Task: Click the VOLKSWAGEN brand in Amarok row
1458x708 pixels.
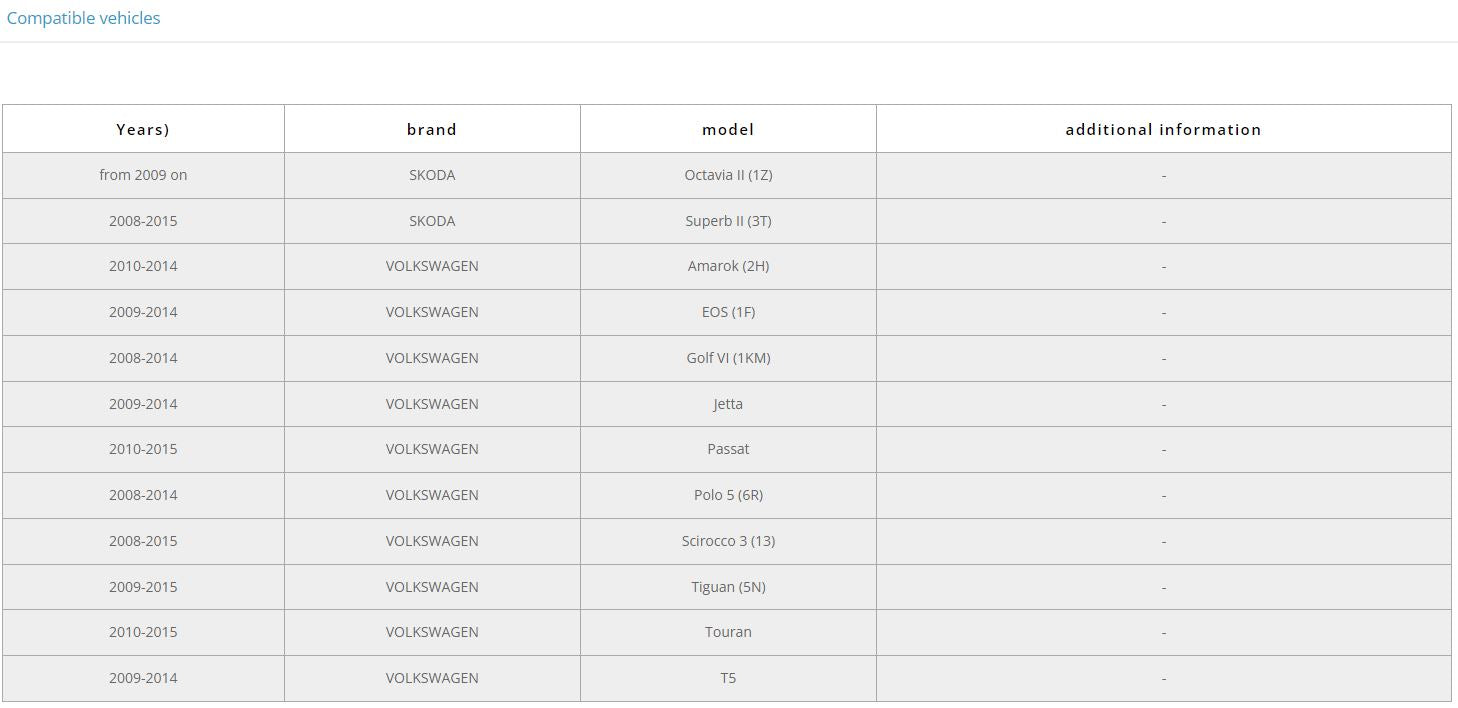Action: click(x=432, y=266)
